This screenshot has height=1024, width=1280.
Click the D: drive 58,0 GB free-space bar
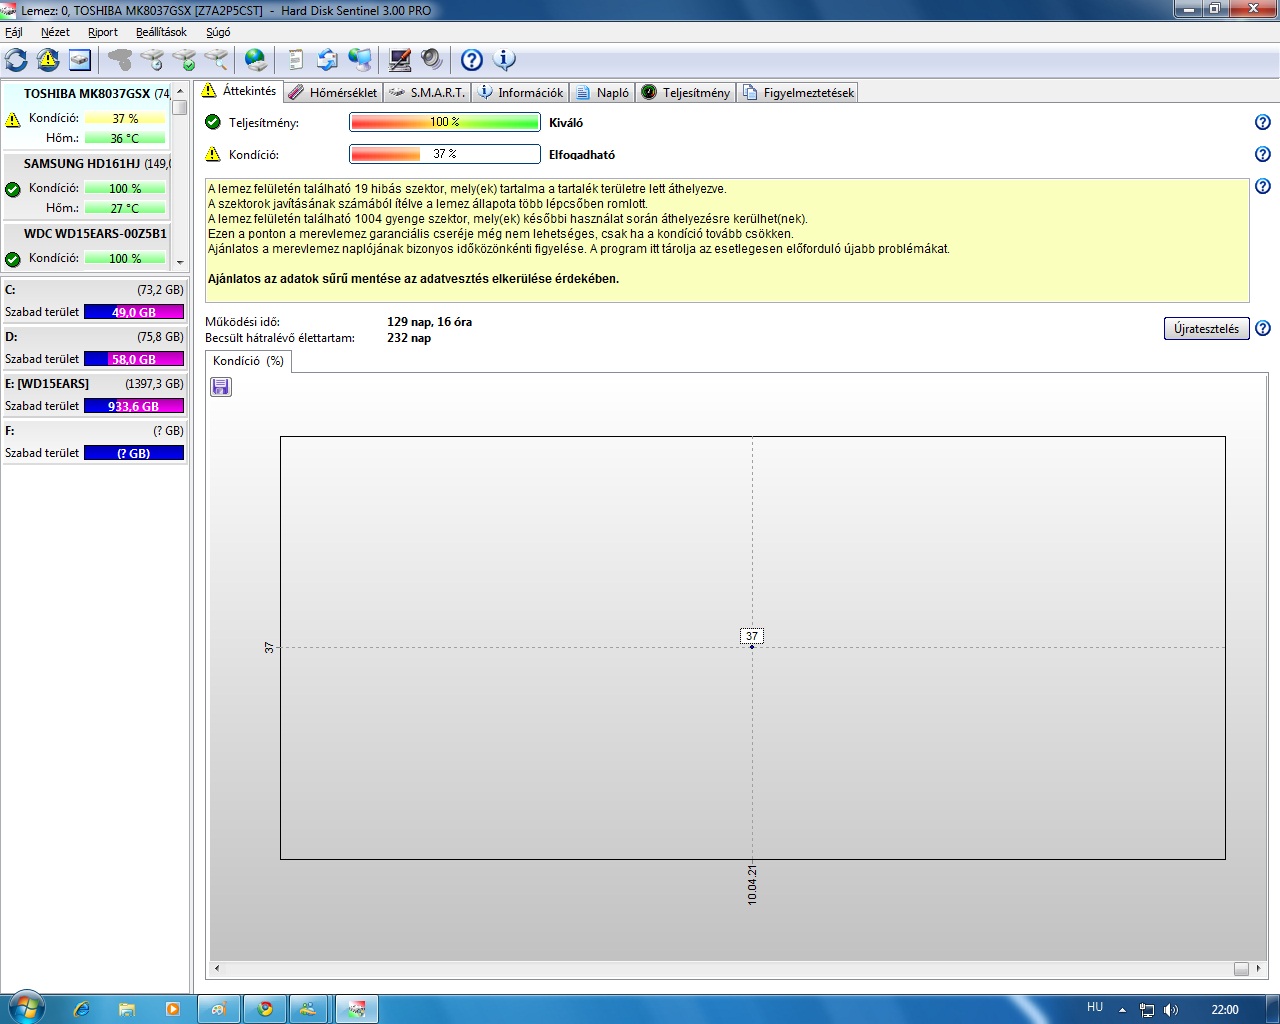[x=134, y=359]
